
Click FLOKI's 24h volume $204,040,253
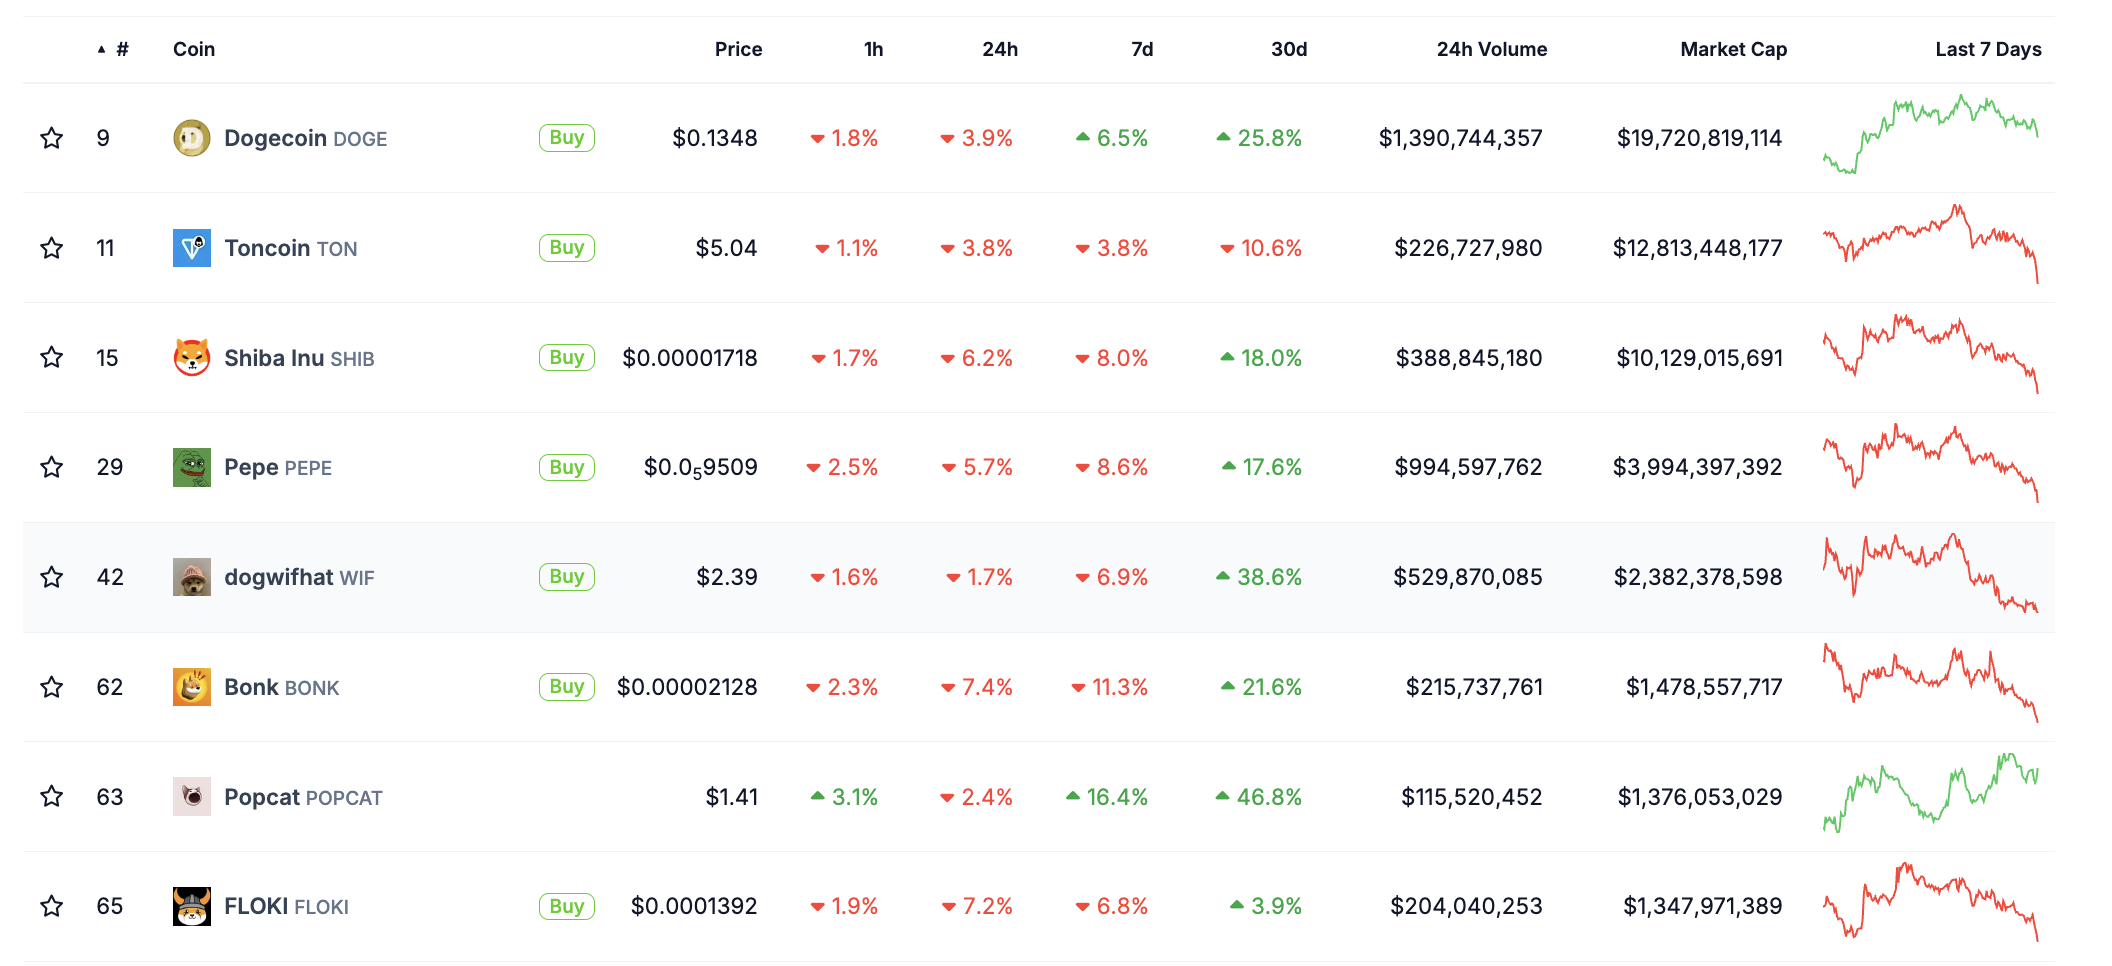[x=1466, y=906]
